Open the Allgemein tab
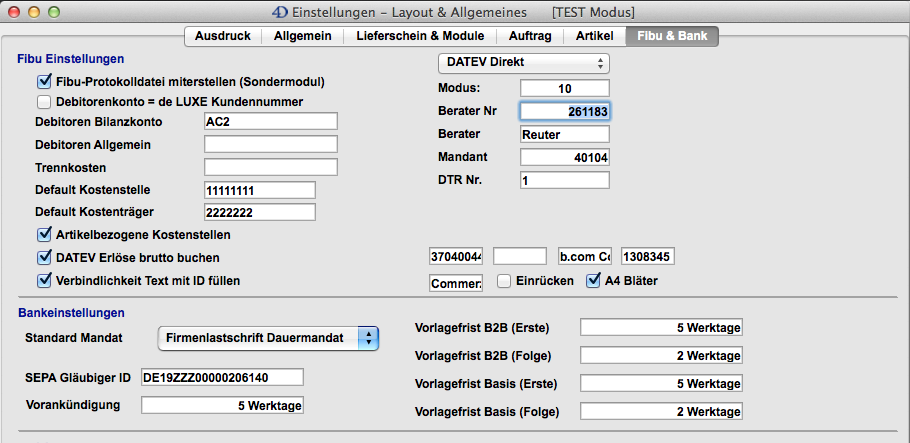 [304, 36]
